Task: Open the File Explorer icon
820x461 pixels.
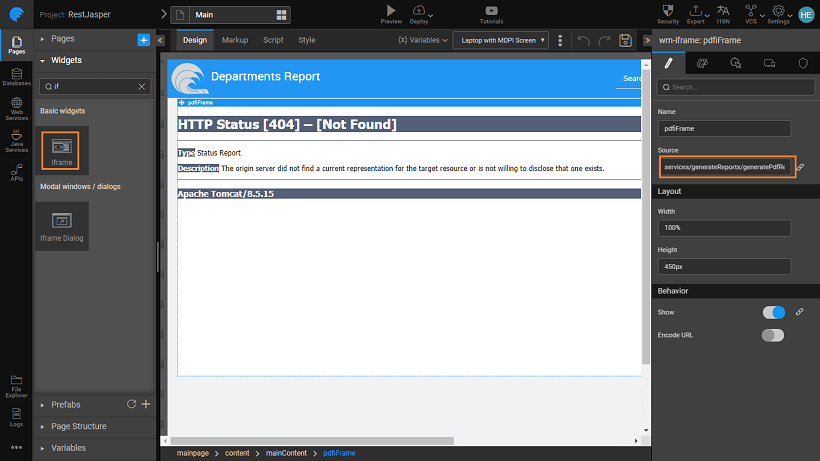Action: coord(16,383)
